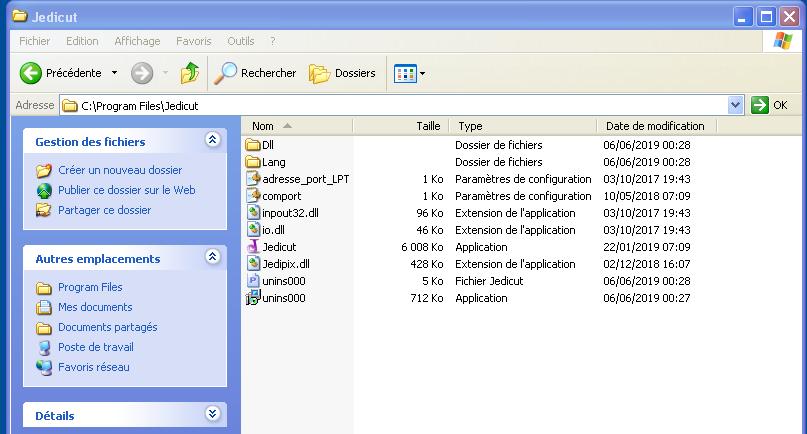Select the comport configuration file icon
This screenshot has height=434, width=807.
pyautogui.click(x=253, y=196)
